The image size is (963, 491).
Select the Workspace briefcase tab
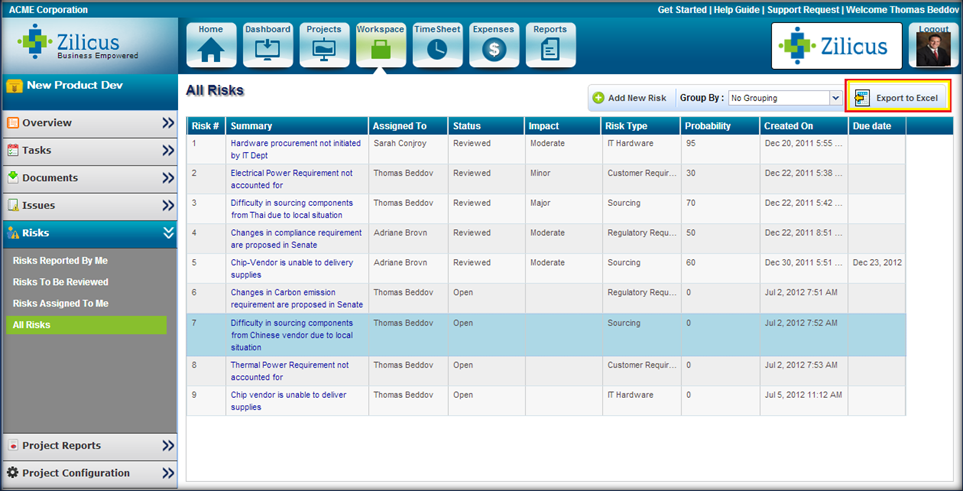(381, 45)
